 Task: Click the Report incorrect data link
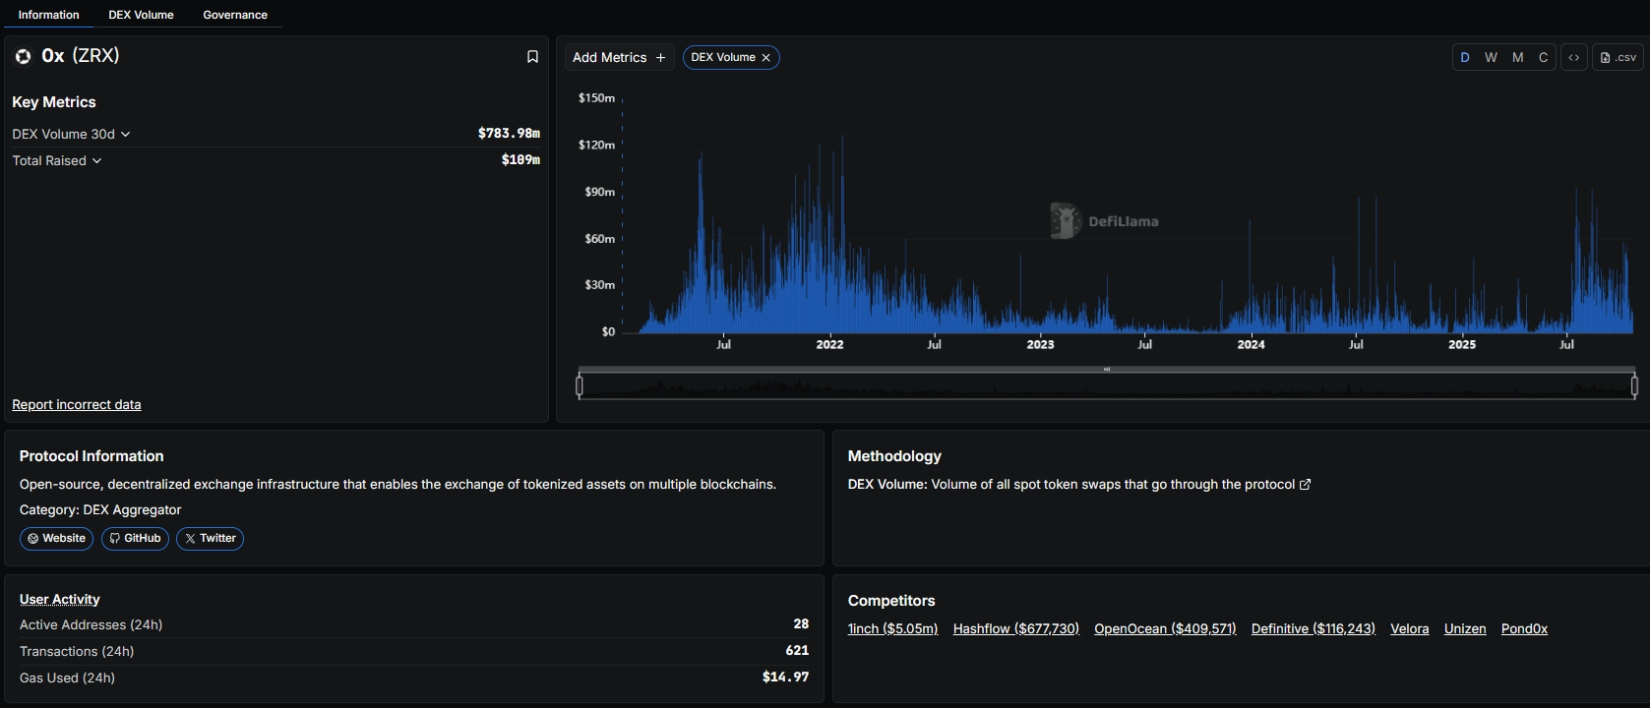(x=76, y=405)
